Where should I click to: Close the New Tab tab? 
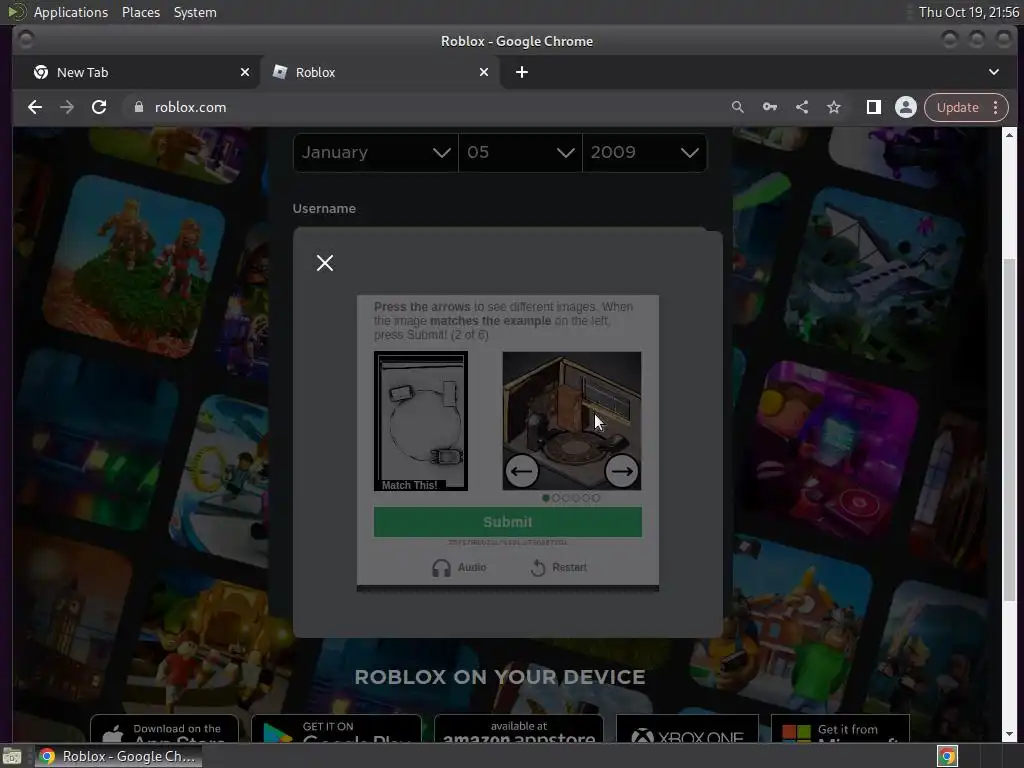[245, 72]
